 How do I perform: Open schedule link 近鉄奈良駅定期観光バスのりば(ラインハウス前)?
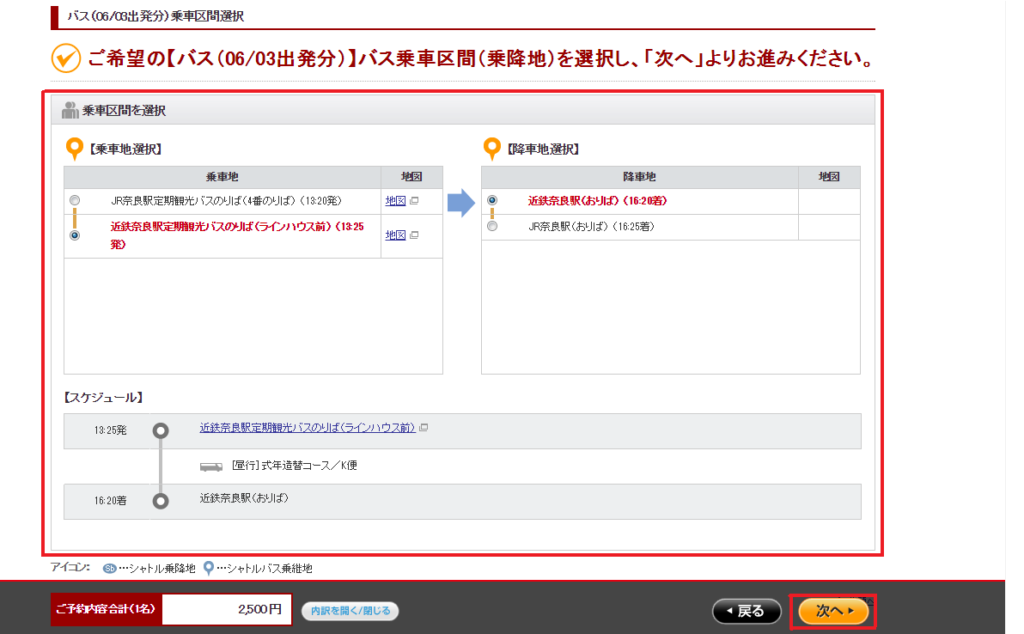pyautogui.click(x=307, y=428)
